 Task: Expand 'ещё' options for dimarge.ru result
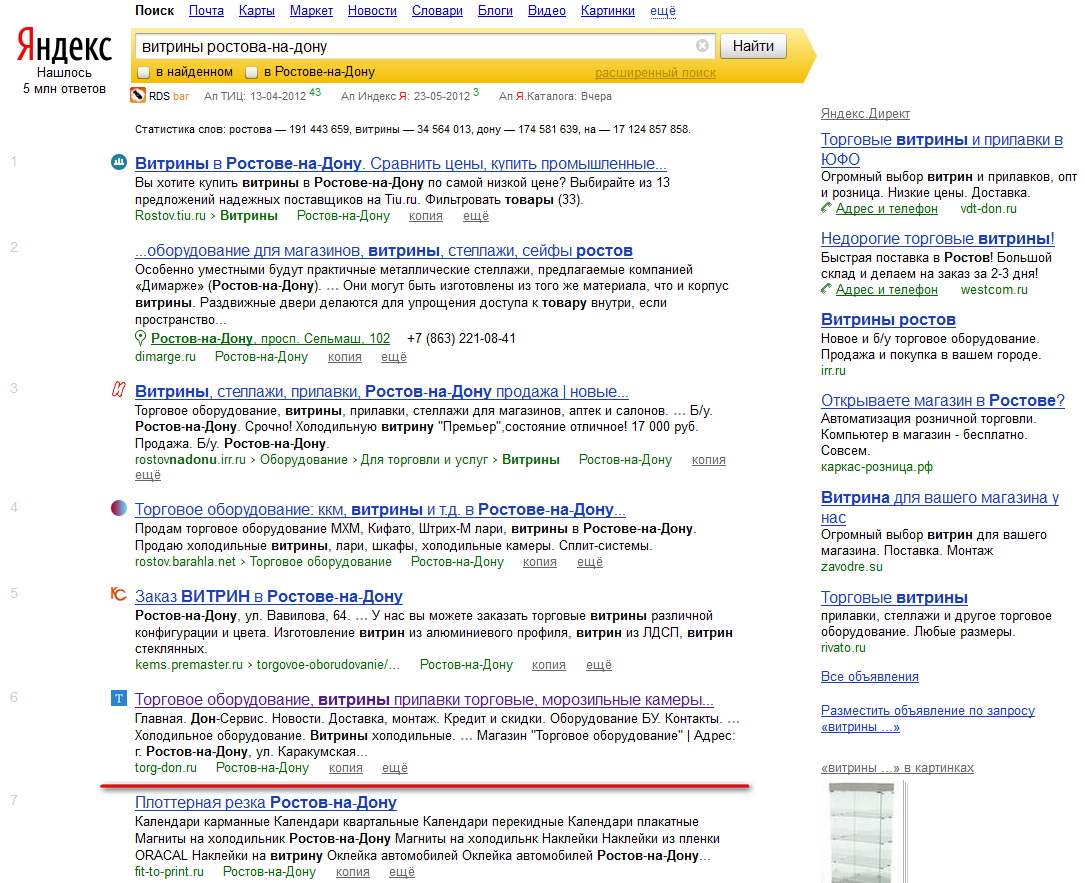394,357
